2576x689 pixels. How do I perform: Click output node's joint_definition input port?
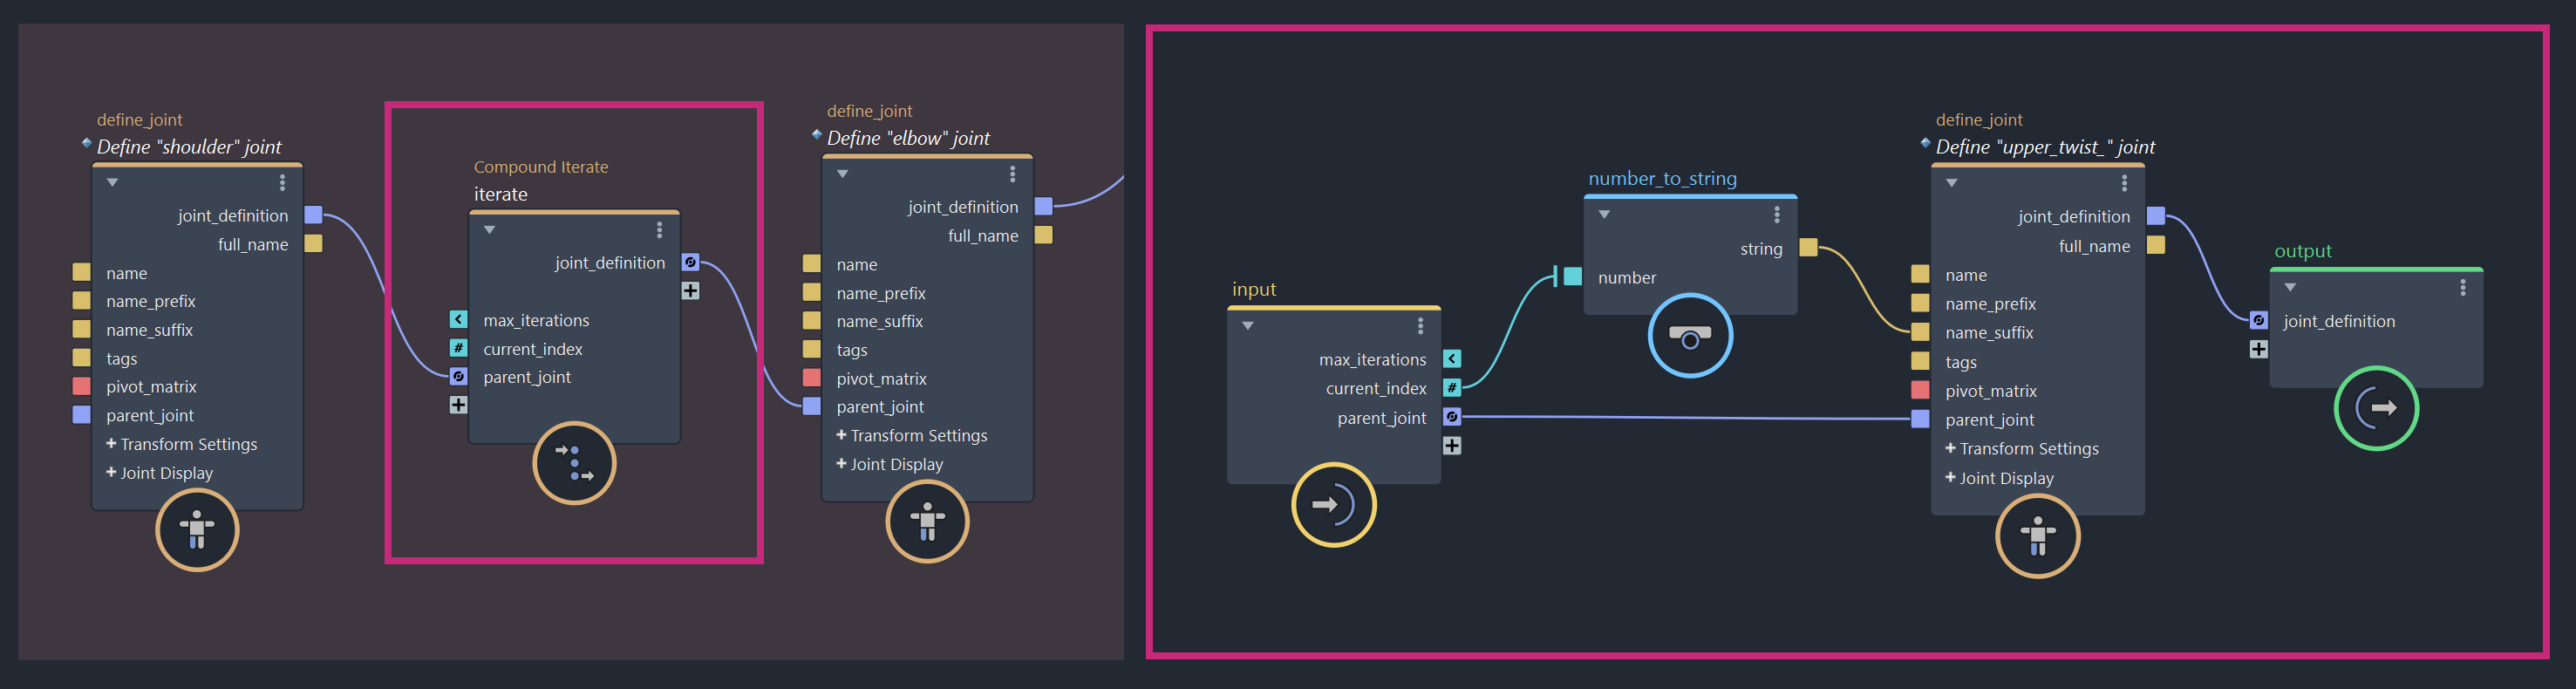point(2258,320)
